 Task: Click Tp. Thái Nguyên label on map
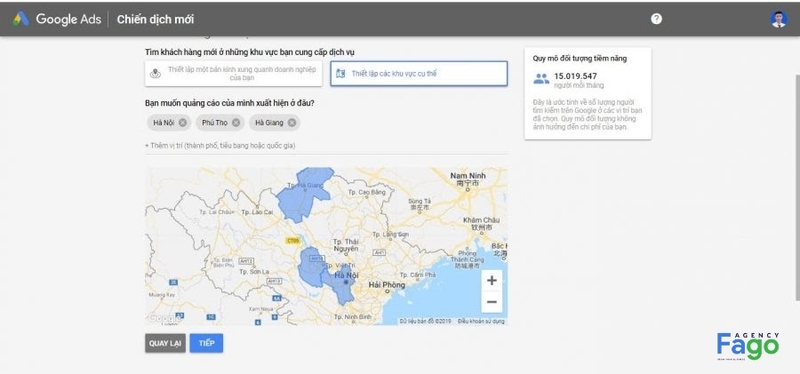[x=346, y=245]
